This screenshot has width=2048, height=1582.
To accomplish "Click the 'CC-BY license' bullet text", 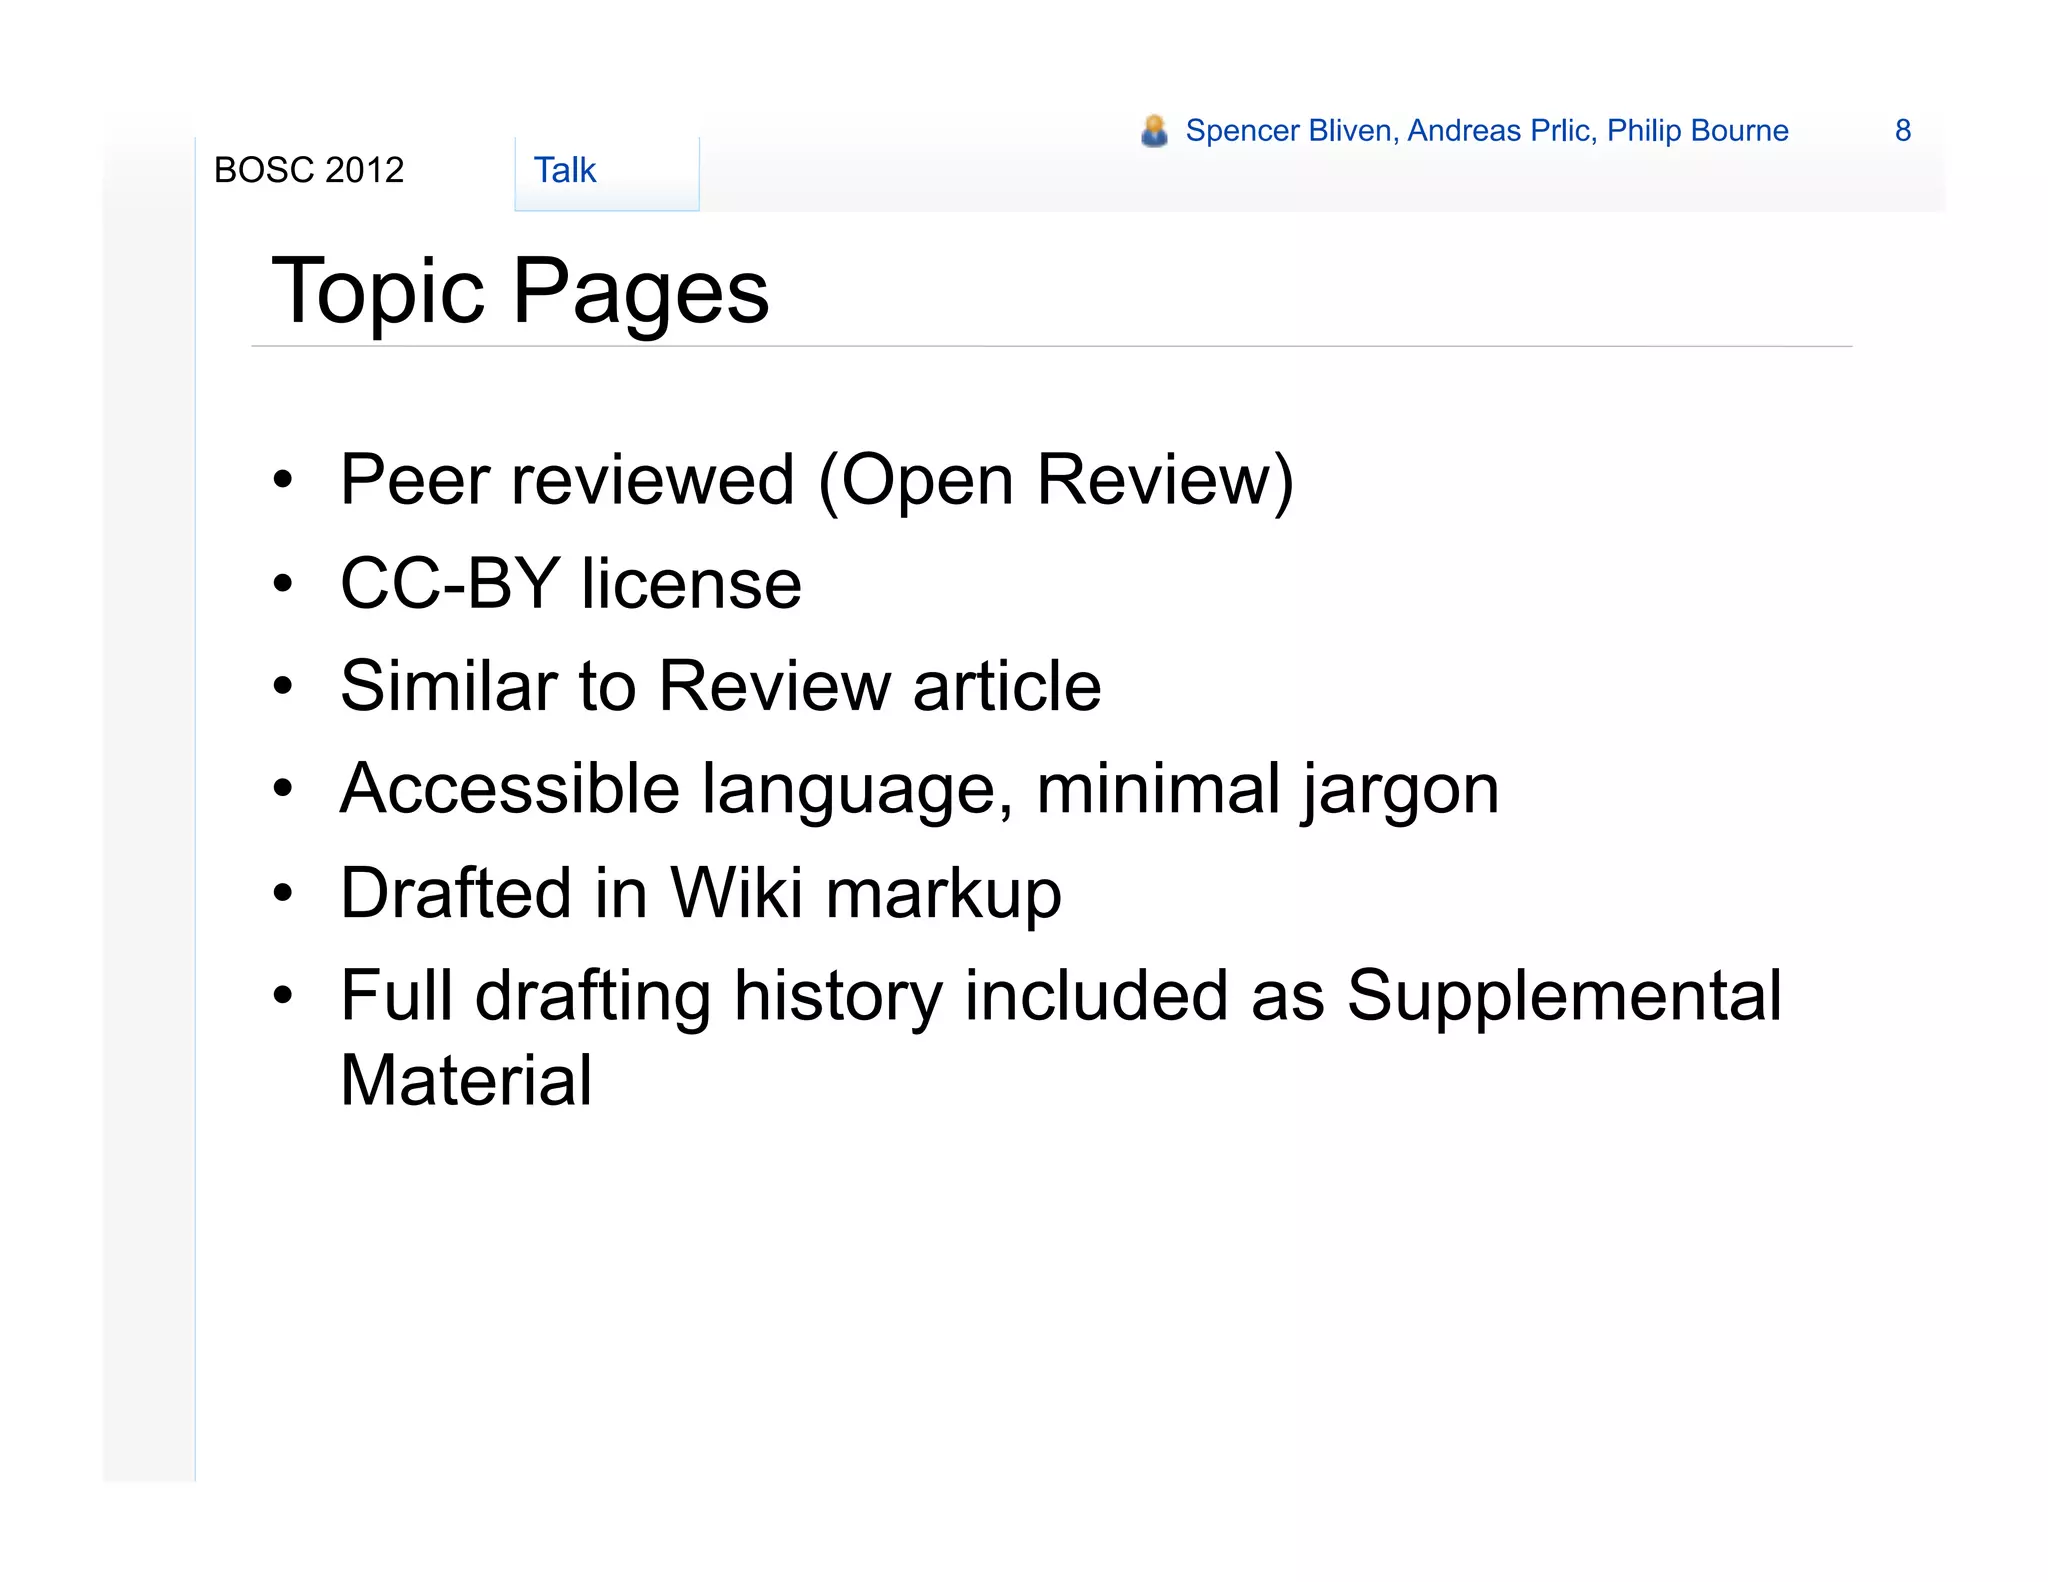I will tap(570, 583).
